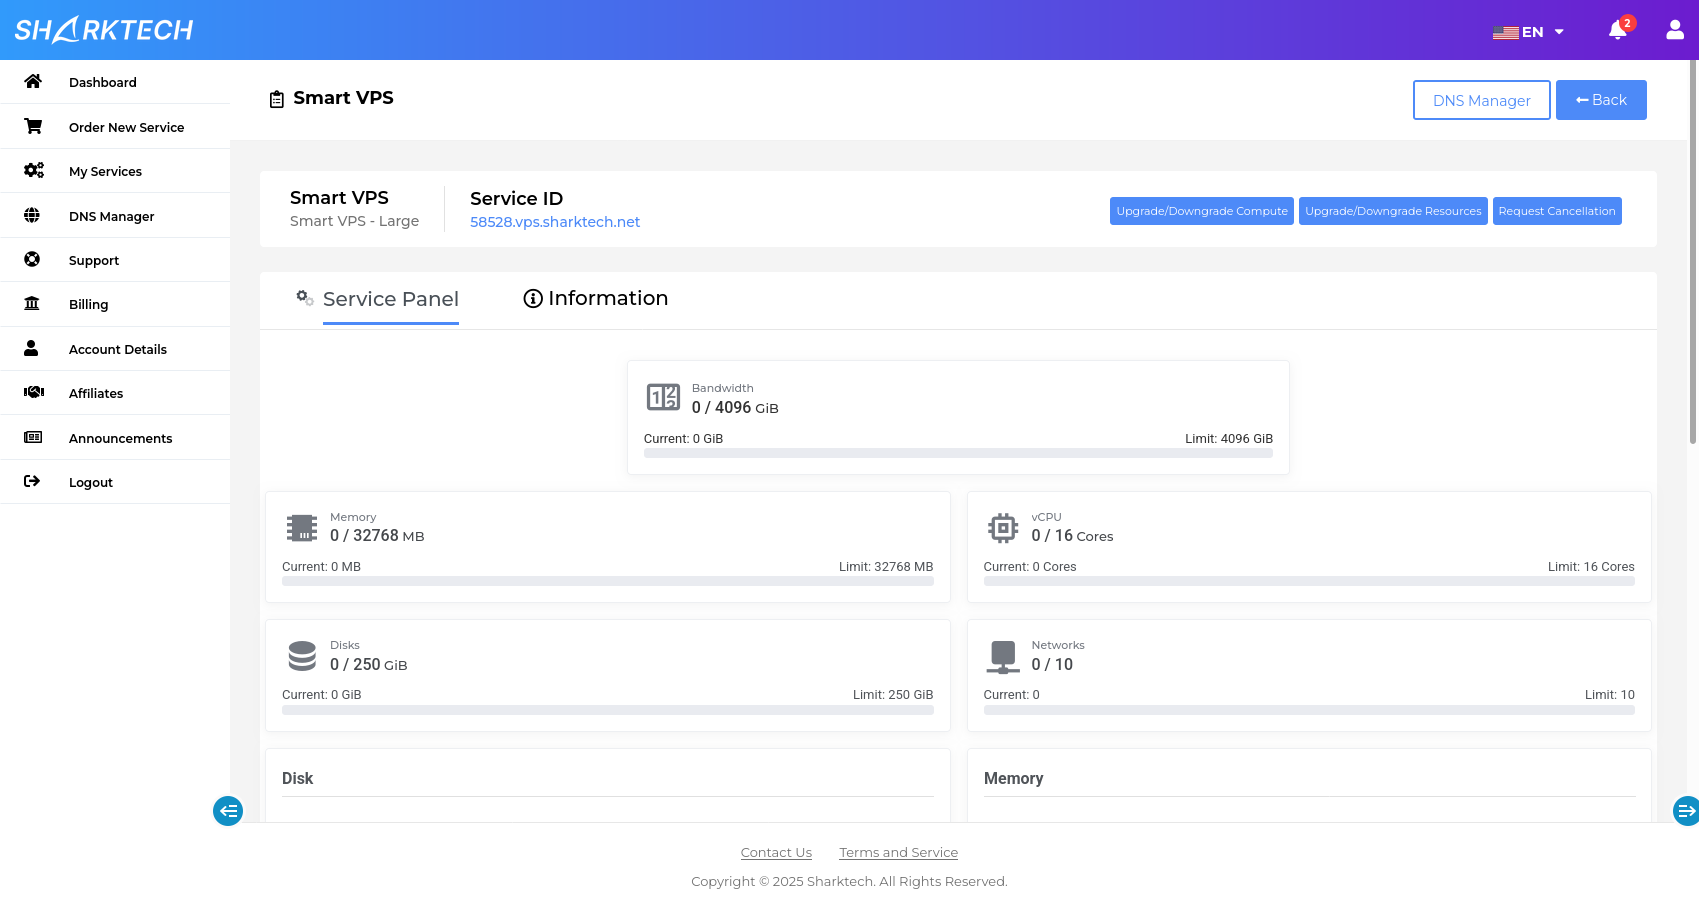Click 'Limit: 250 GiB' disk text
The image size is (1699, 910).
coord(893,695)
